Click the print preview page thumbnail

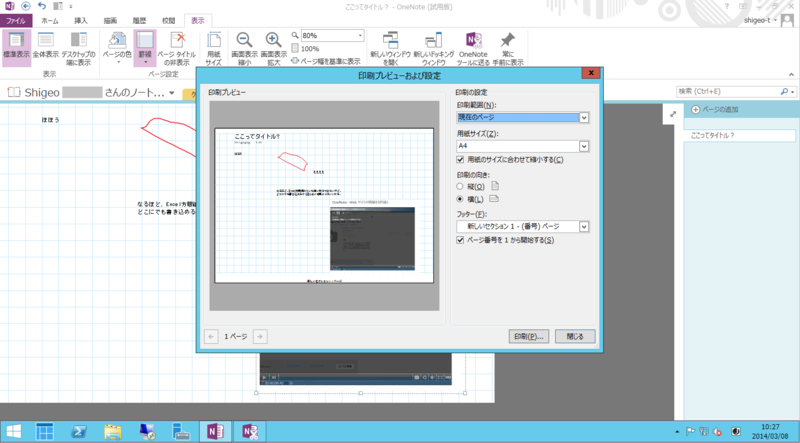click(x=324, y=206)
